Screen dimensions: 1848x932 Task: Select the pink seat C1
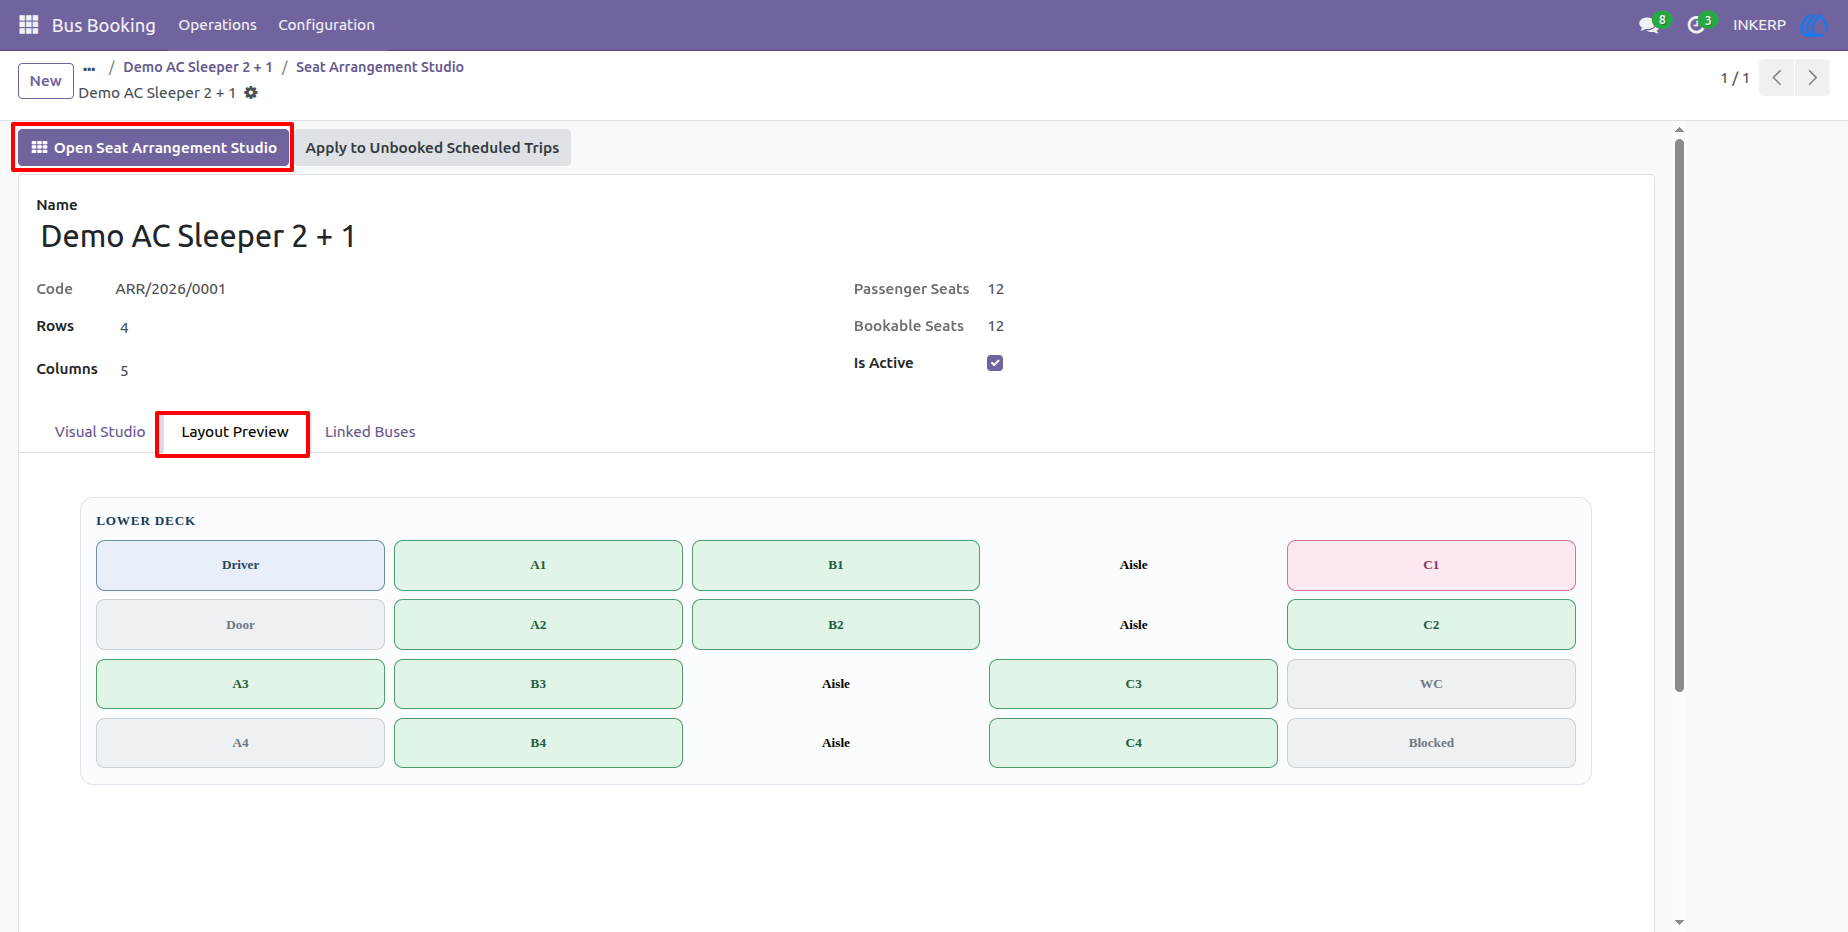click(1431, 565)
